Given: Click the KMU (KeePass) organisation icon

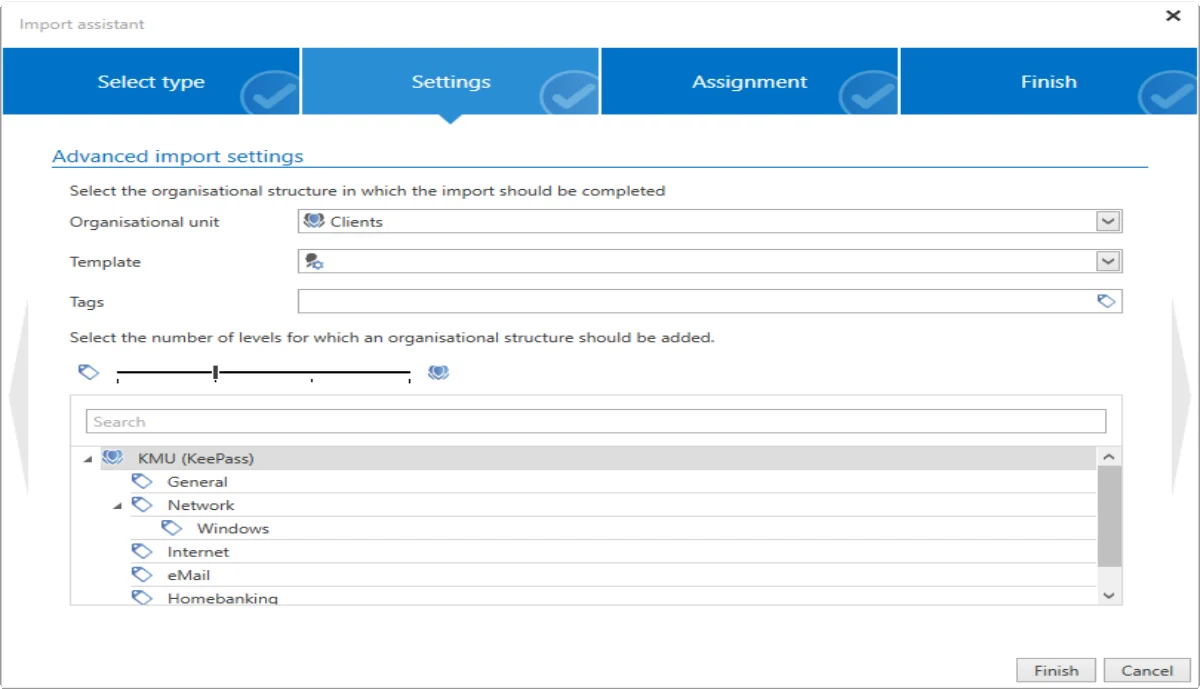Looking at the screenshot, I should click(x=113, y=458).
